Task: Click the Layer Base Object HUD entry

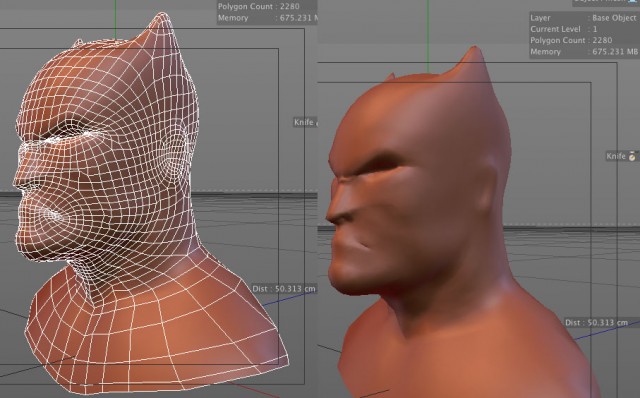Action: tap(583, 18)
